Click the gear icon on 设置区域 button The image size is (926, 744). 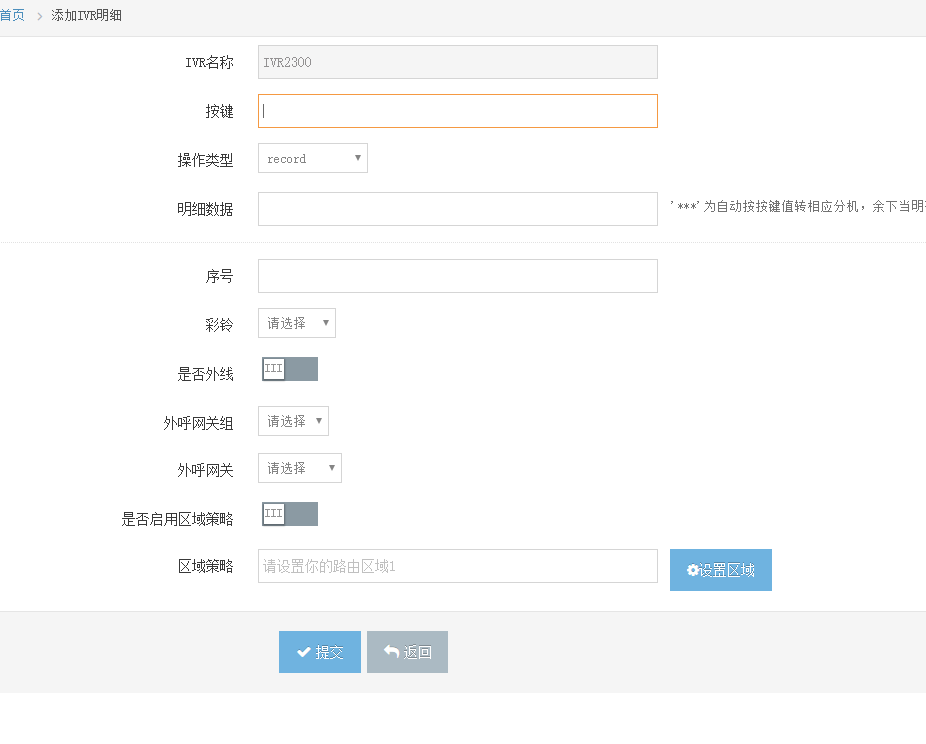tap(693, 570)
